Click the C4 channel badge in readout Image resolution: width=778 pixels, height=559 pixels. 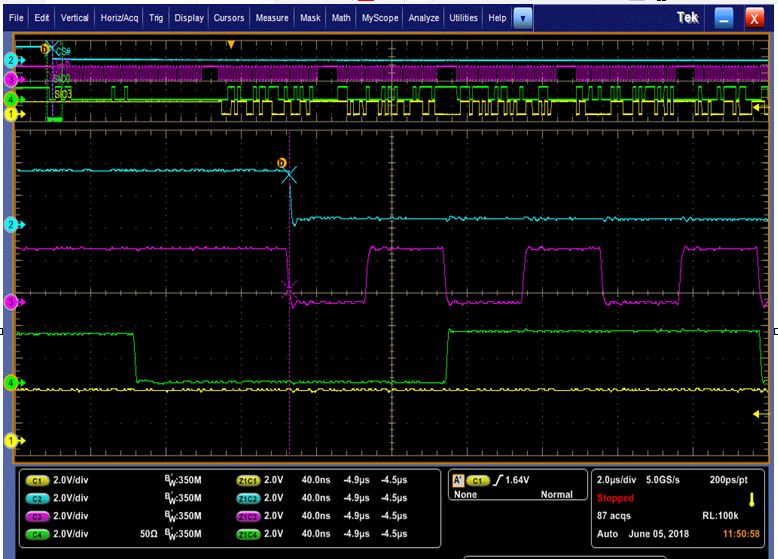(x=37, y=534)
